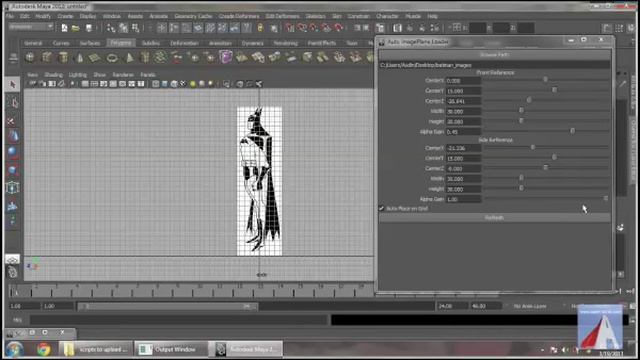This screenshot has width=640, height=360.
Task: Adjust Side Reference CenterZ slider
Action: 545,168
